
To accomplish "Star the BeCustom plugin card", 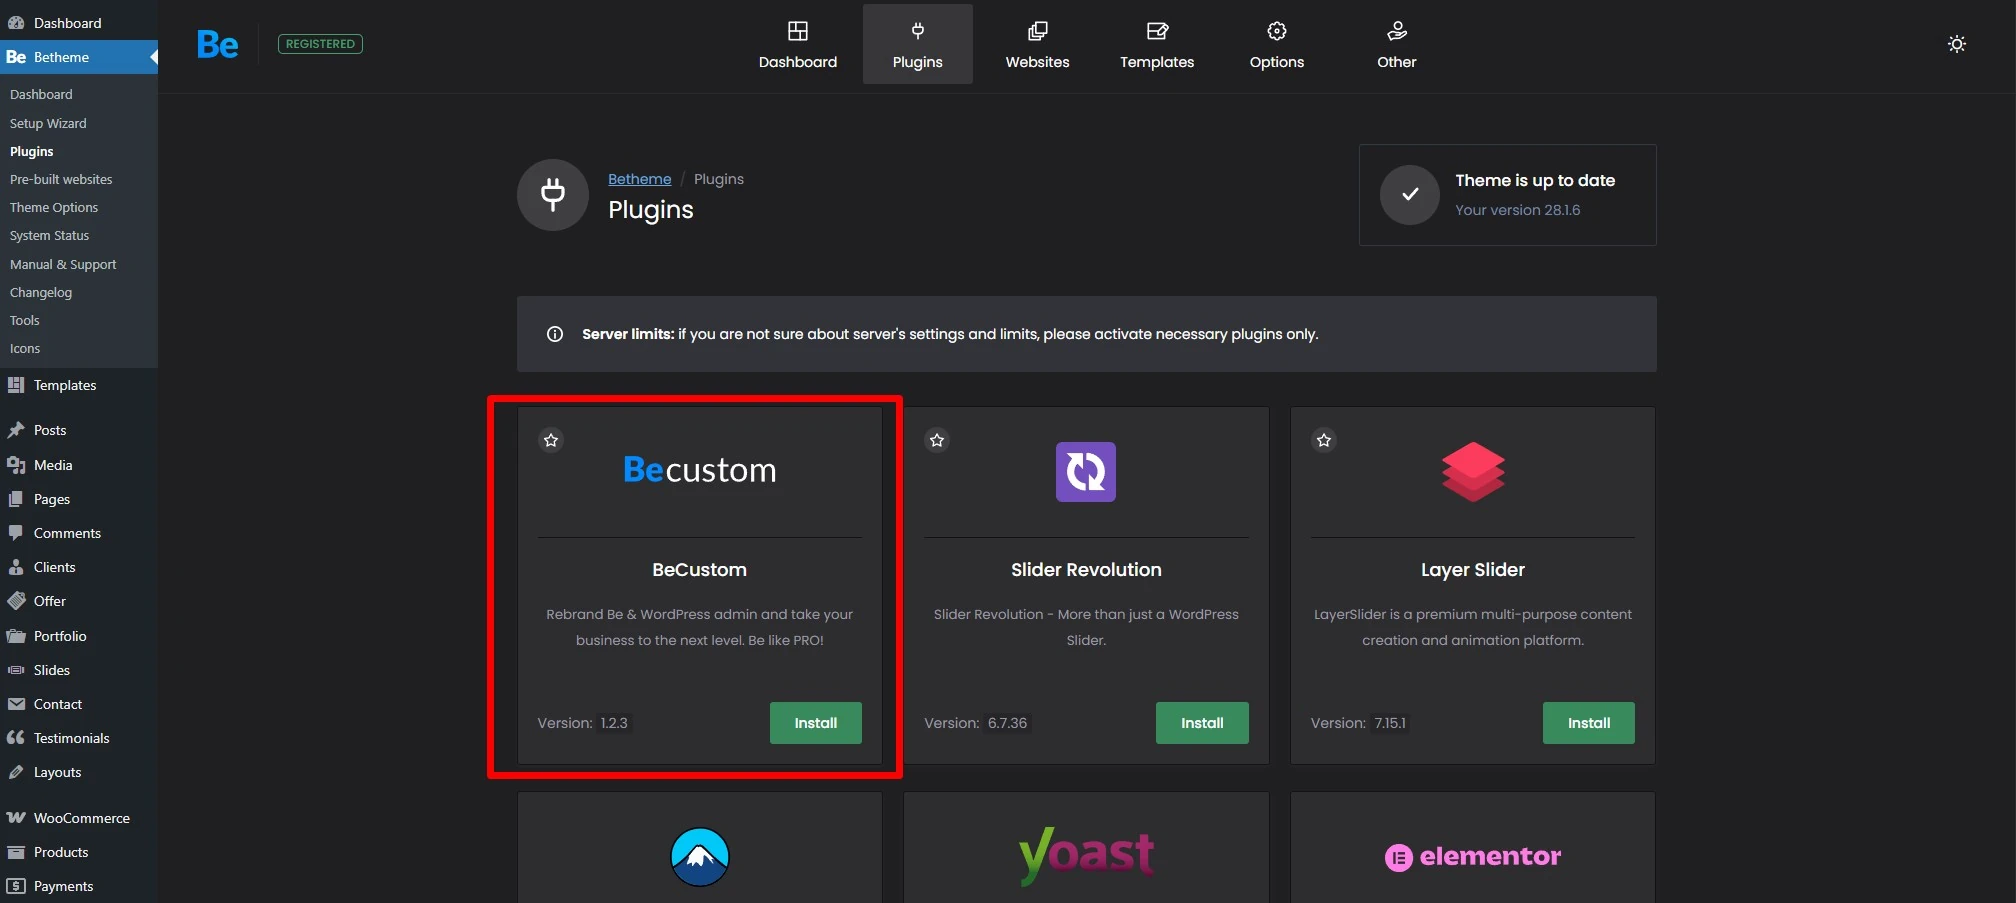I will 551,440.
